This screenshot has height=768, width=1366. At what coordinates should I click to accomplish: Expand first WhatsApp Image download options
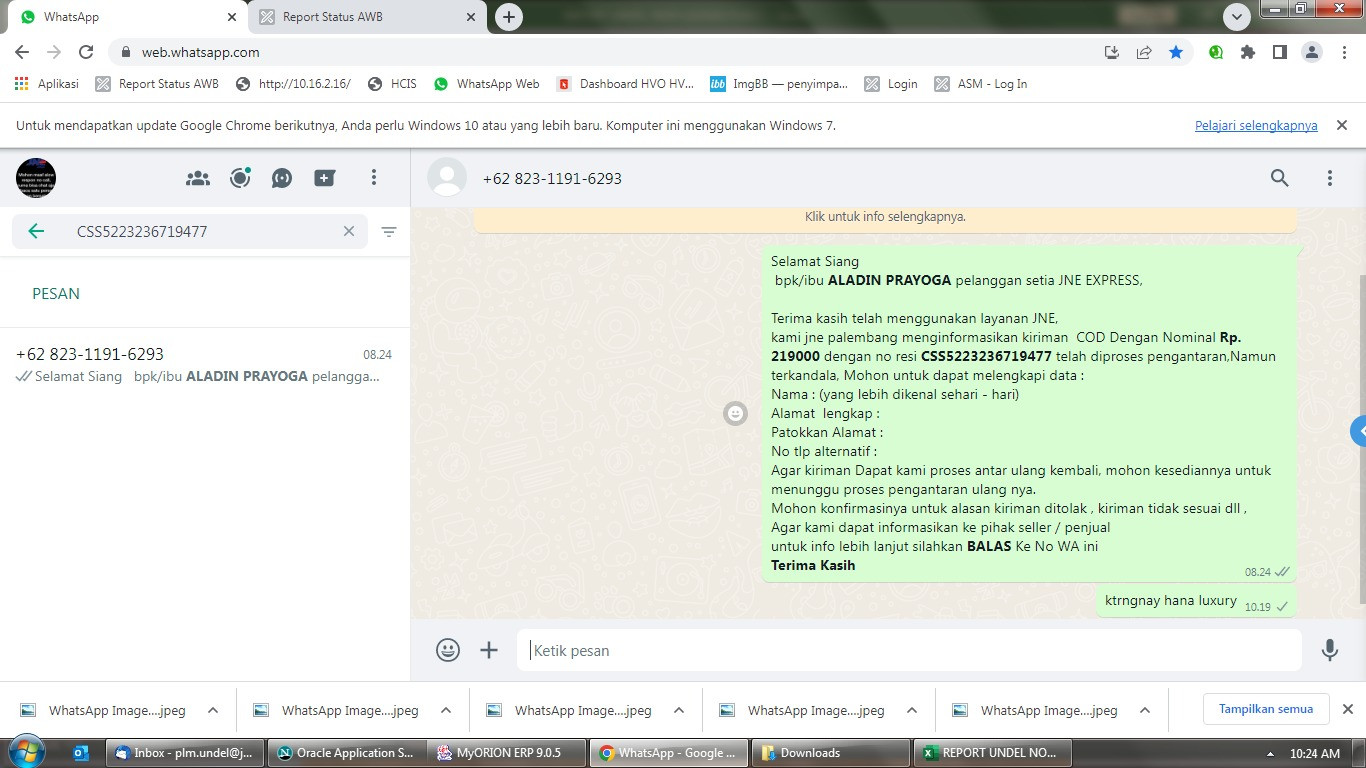[213, 710]
